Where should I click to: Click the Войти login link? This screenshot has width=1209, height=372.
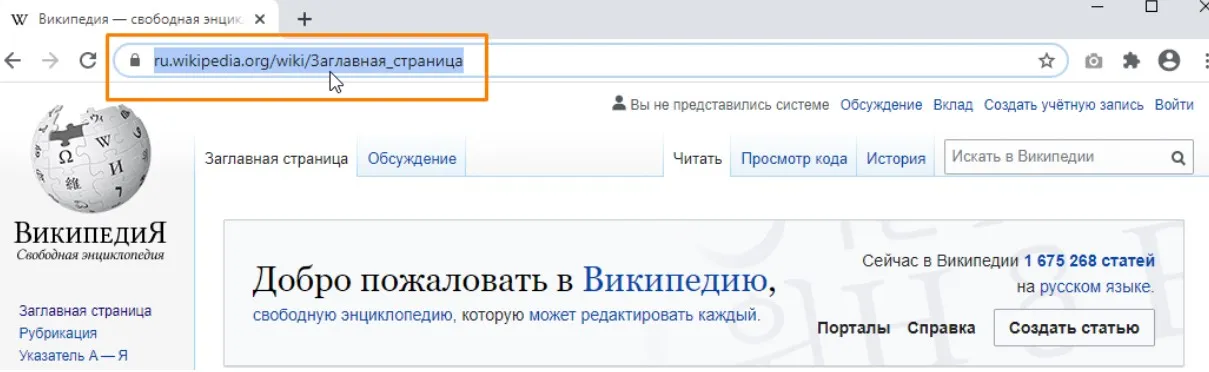coord(1174,104)
